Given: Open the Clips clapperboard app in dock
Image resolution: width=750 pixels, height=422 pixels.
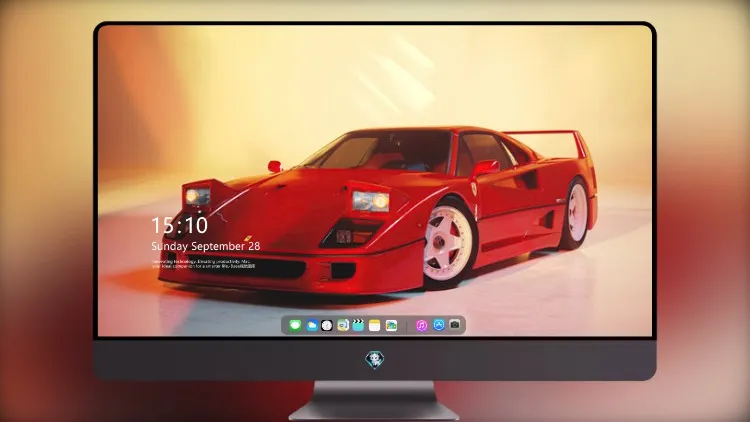Looking at the screenshot, I should (358, 325).
